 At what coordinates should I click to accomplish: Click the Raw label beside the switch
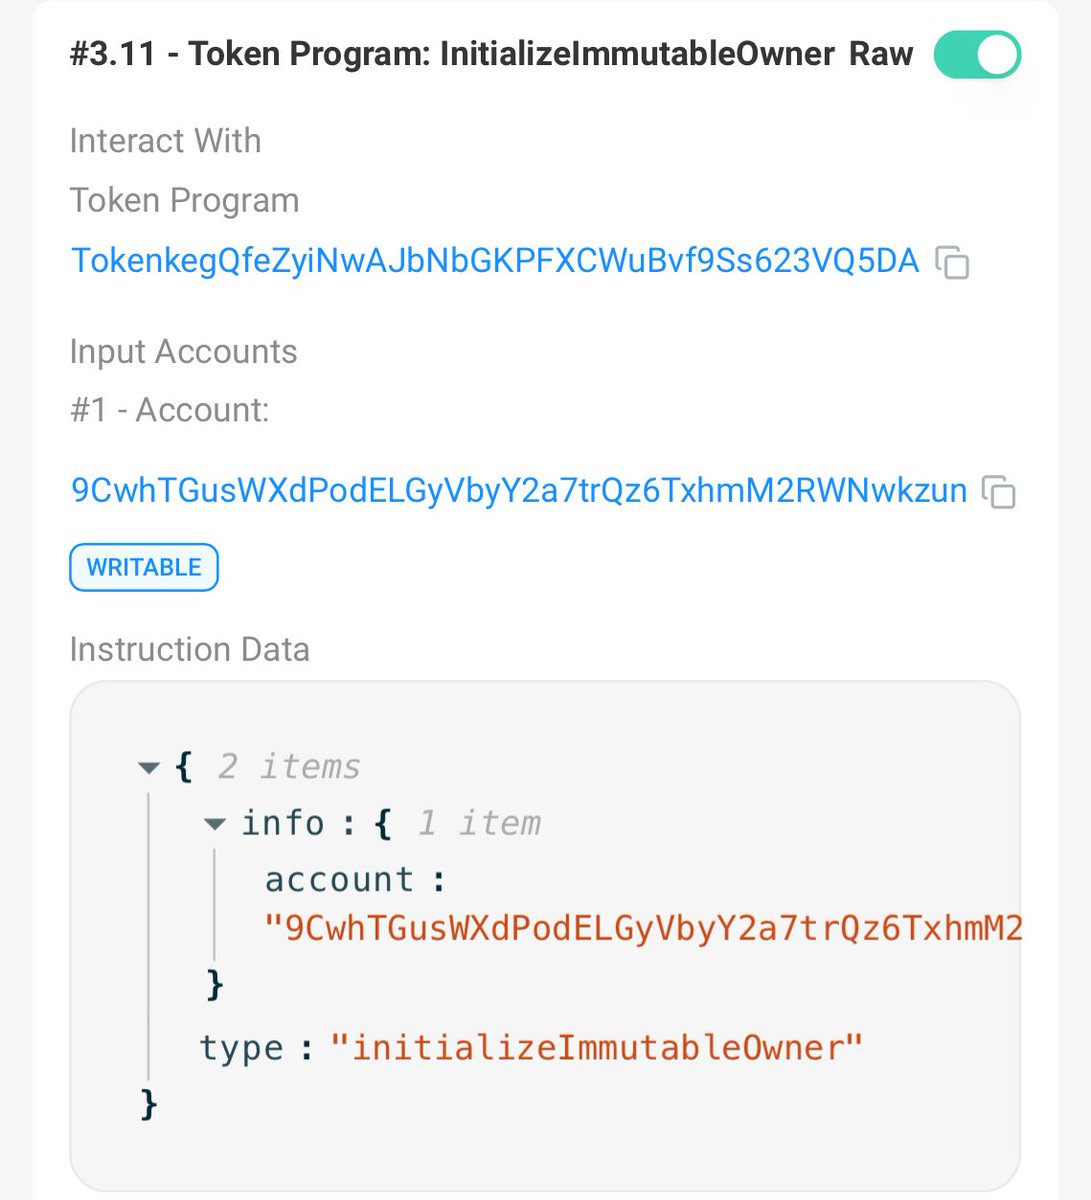(881, 54)
